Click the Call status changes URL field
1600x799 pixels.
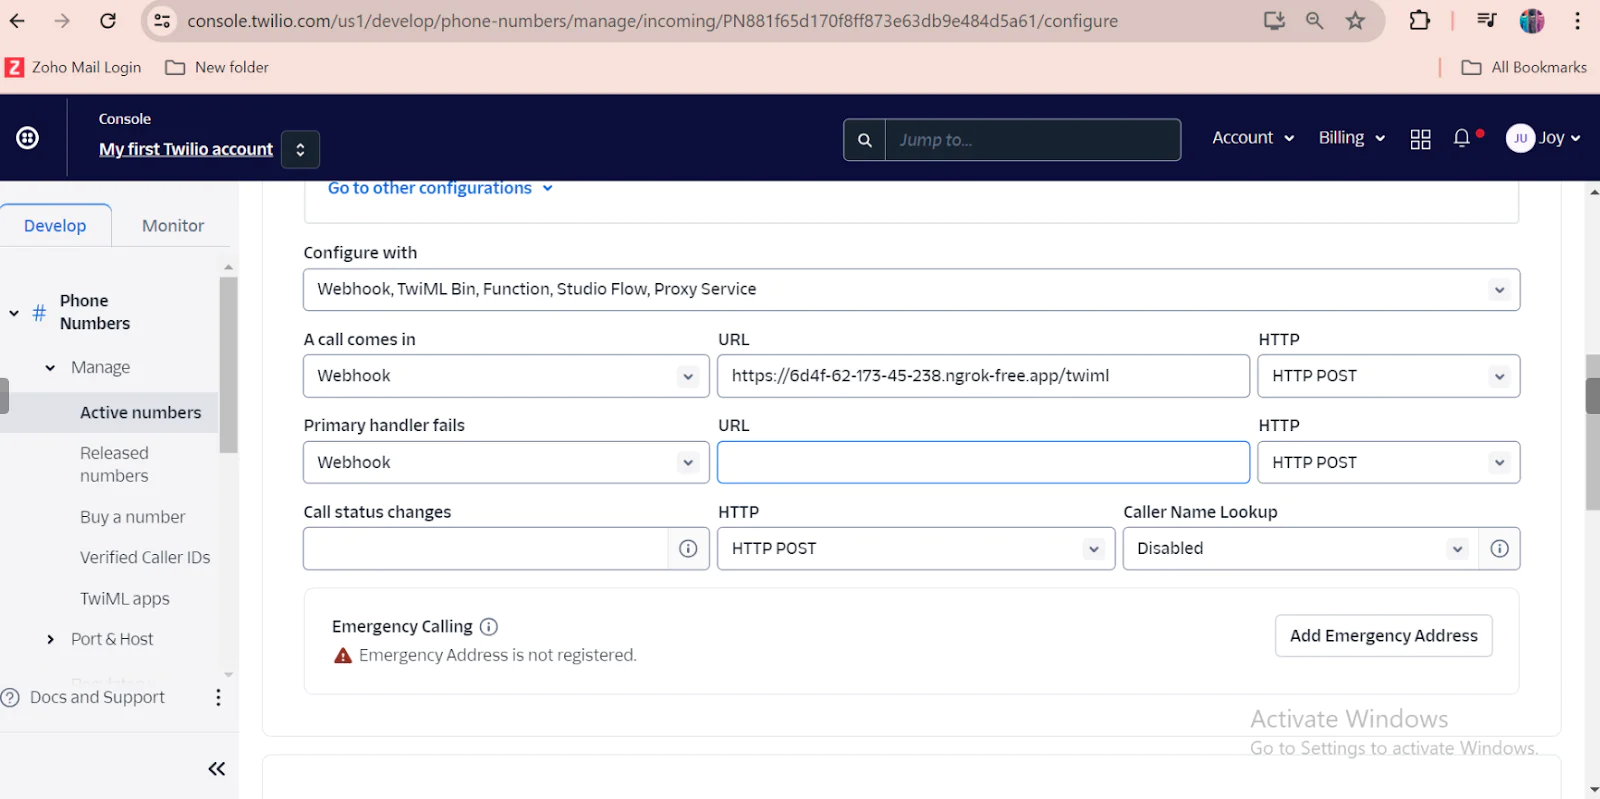click(x=485, y=548)
